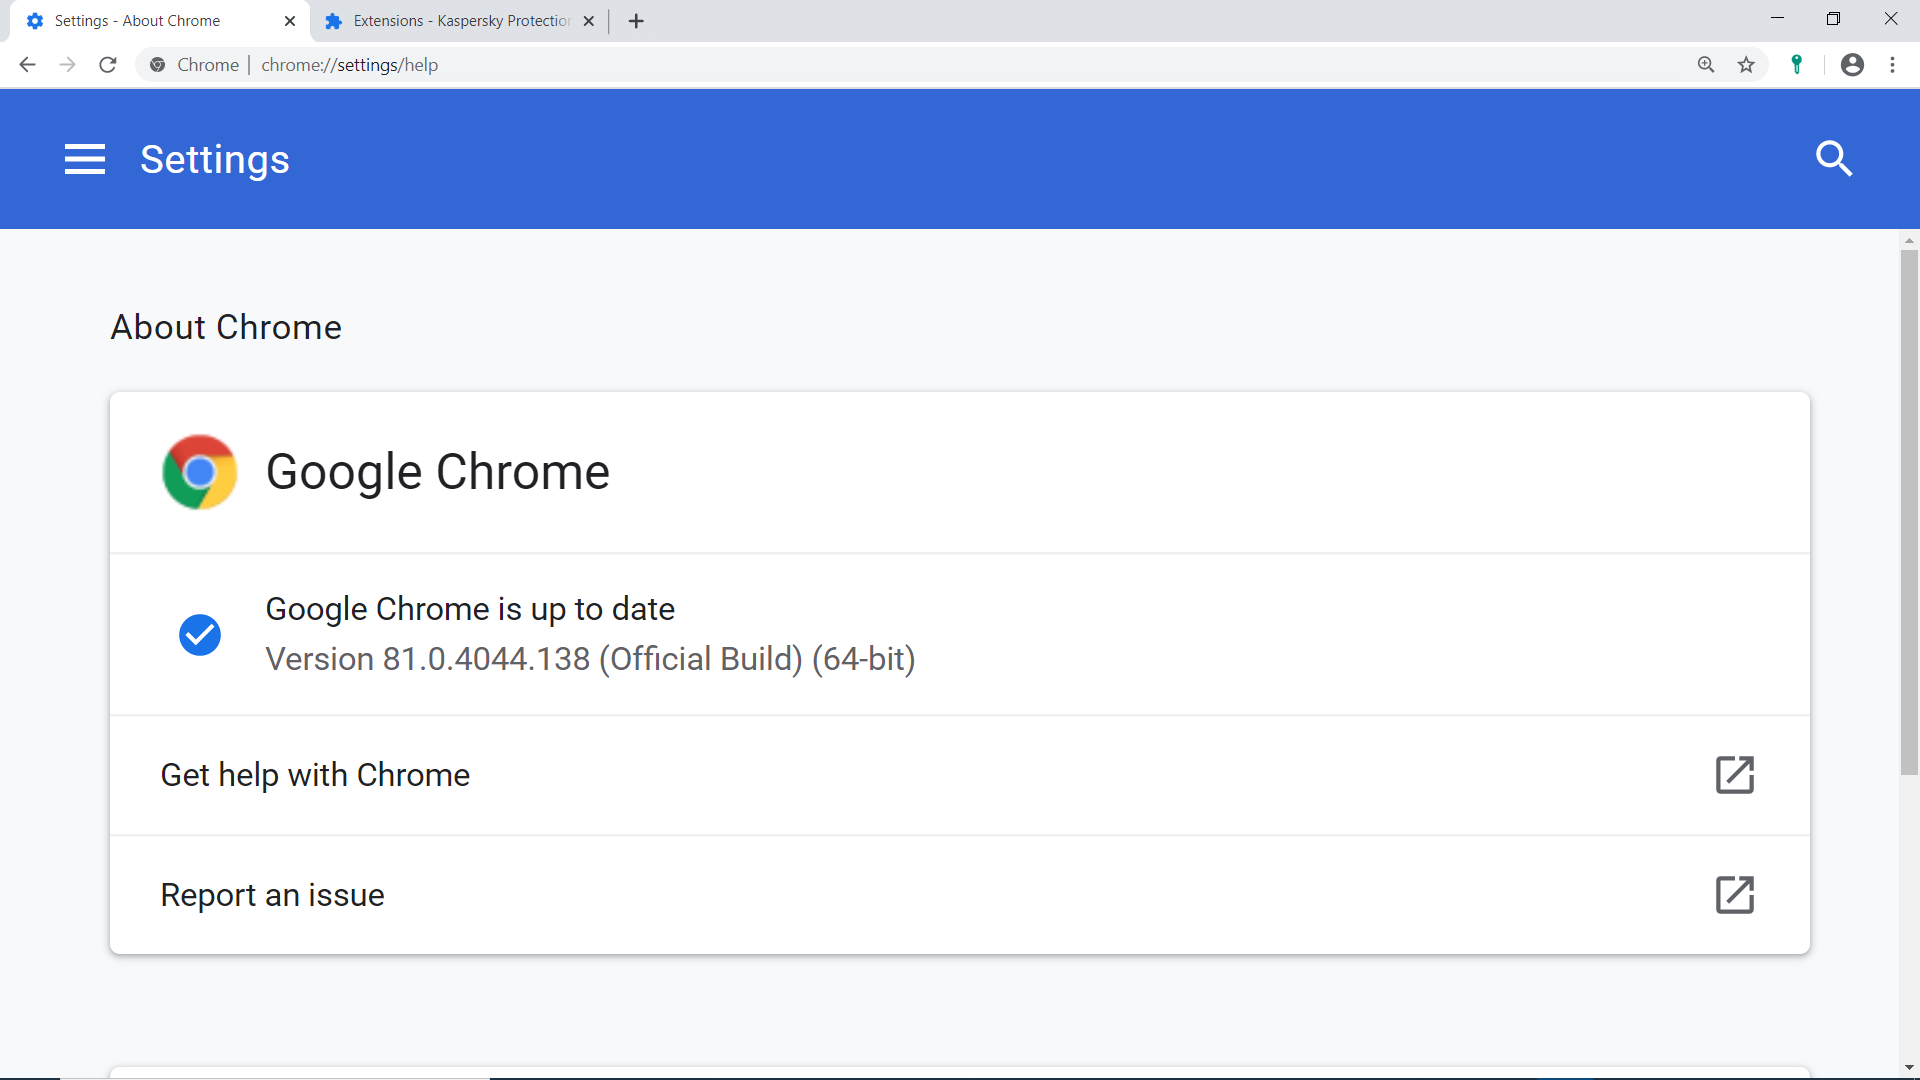Close the Settings - About Chrome tab
Image resolution: width=1920 pixels, height=1080 pixels.
(290, 21)
